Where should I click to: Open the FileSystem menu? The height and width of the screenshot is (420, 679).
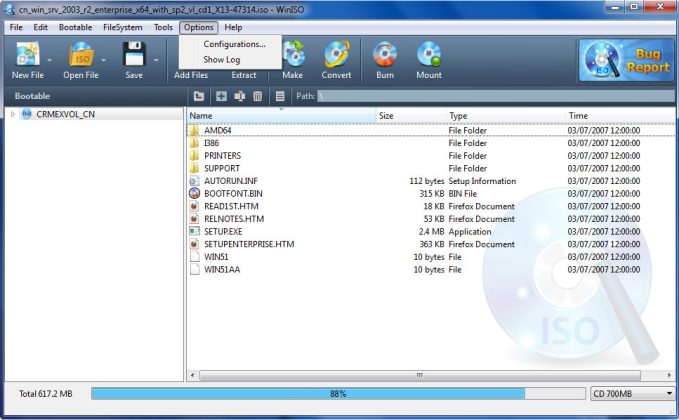(123, 27)
